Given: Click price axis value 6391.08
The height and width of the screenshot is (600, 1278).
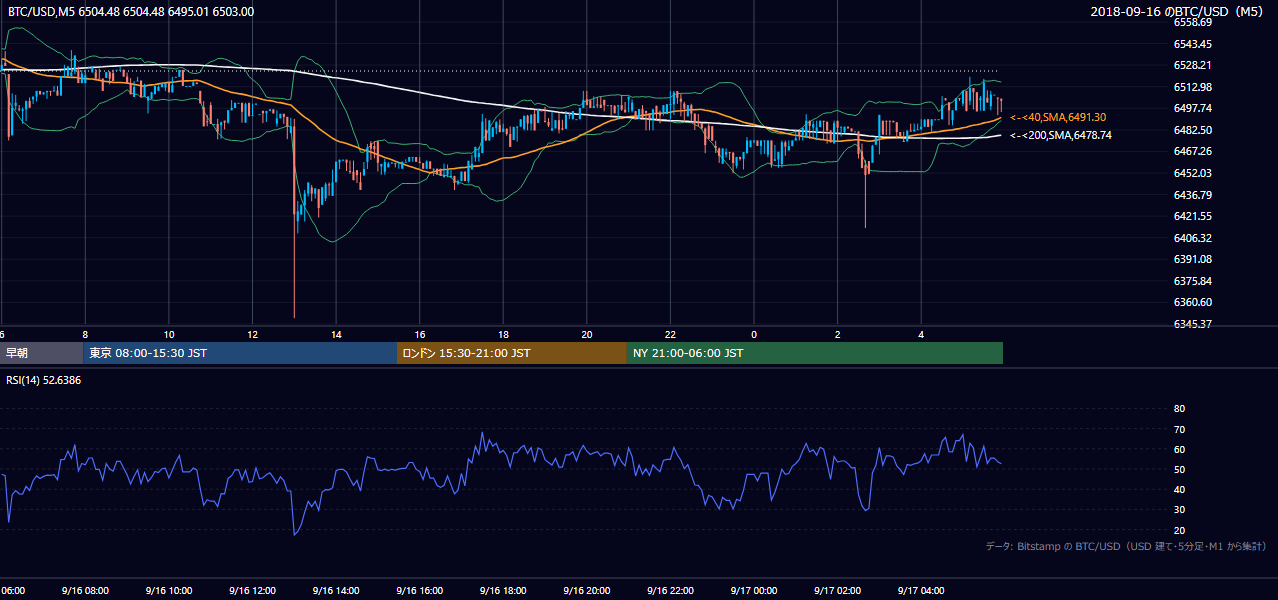Looking at the screenshot, I should pos(1193,259).
